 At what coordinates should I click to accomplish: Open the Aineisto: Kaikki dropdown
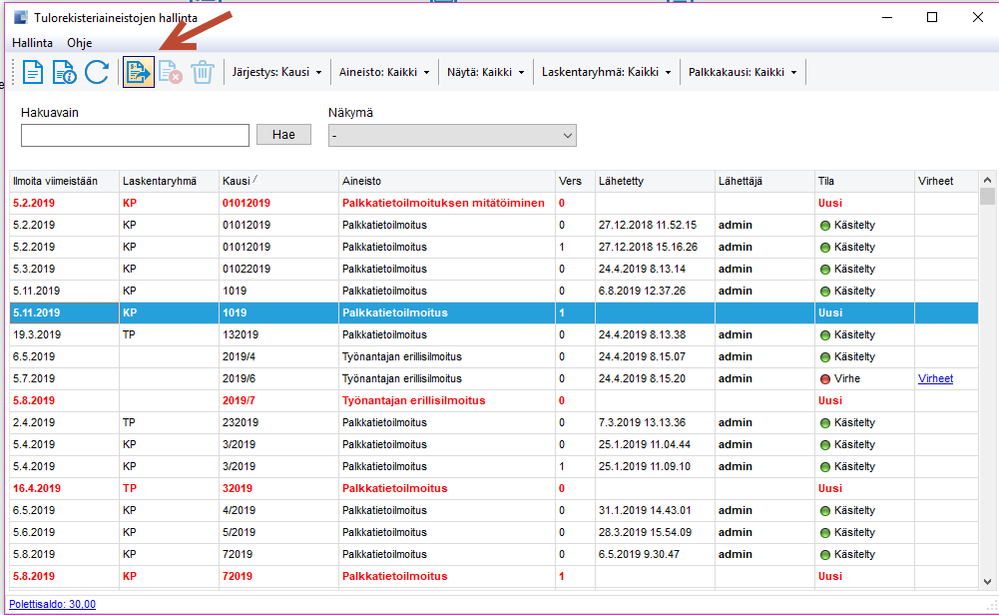tap(384, 72)
